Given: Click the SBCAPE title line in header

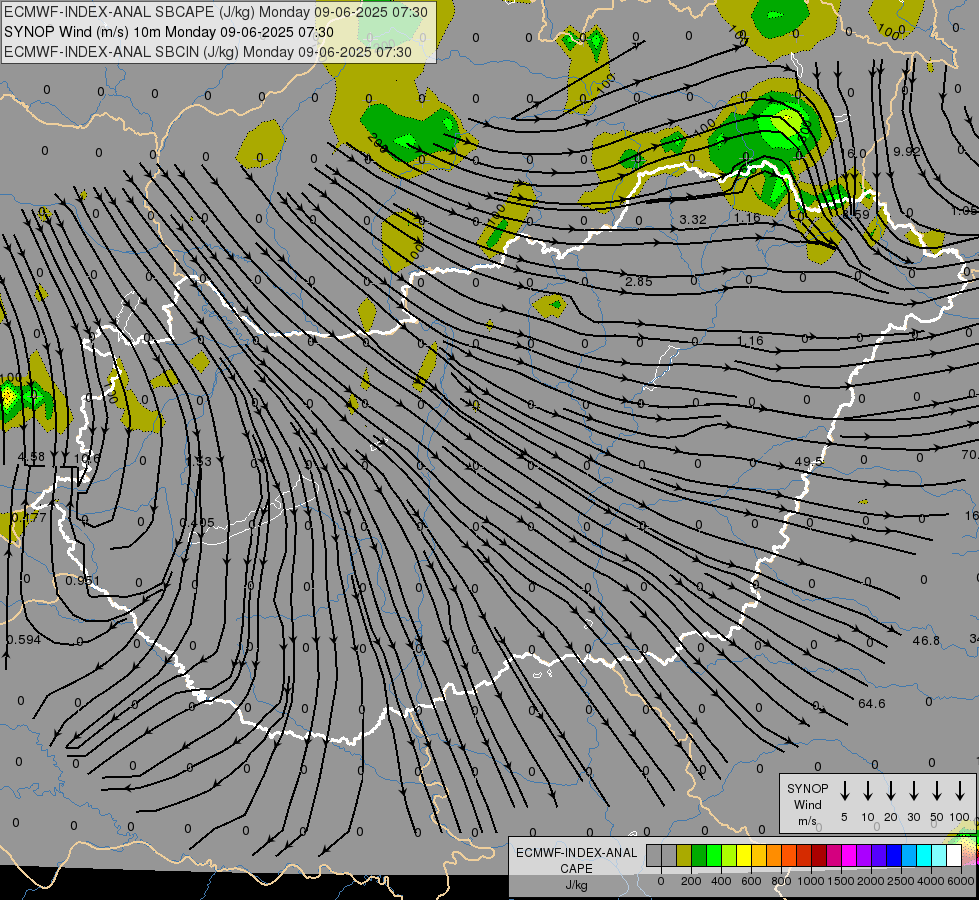Looking at the screenshot, I should pyautogui.click(x=216, y=12).
